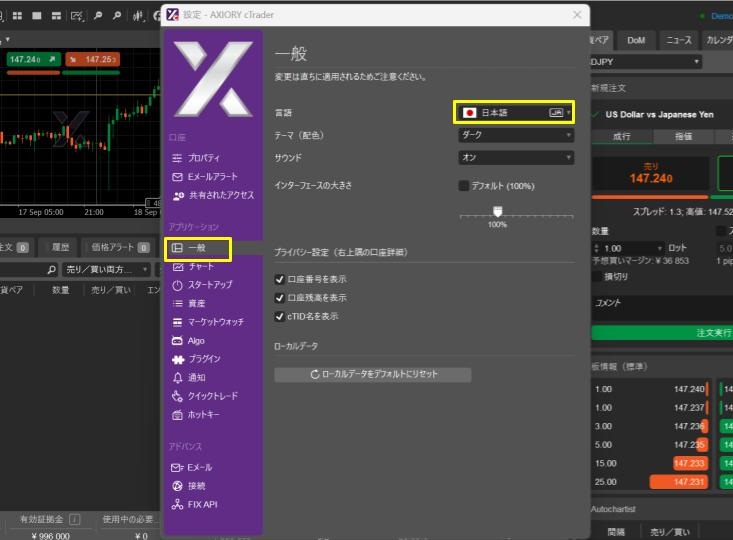Open Algo settings in the sidebar
The width and height of the screenshot is (733, 540).
pos(188,341)
